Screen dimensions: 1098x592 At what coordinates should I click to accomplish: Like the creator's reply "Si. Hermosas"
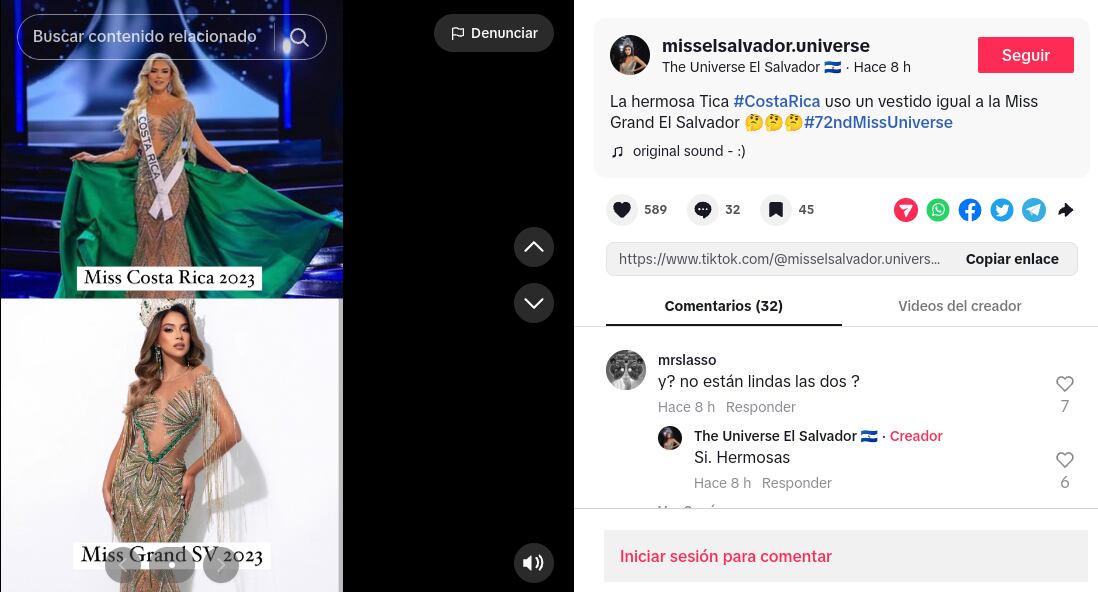1064,460
